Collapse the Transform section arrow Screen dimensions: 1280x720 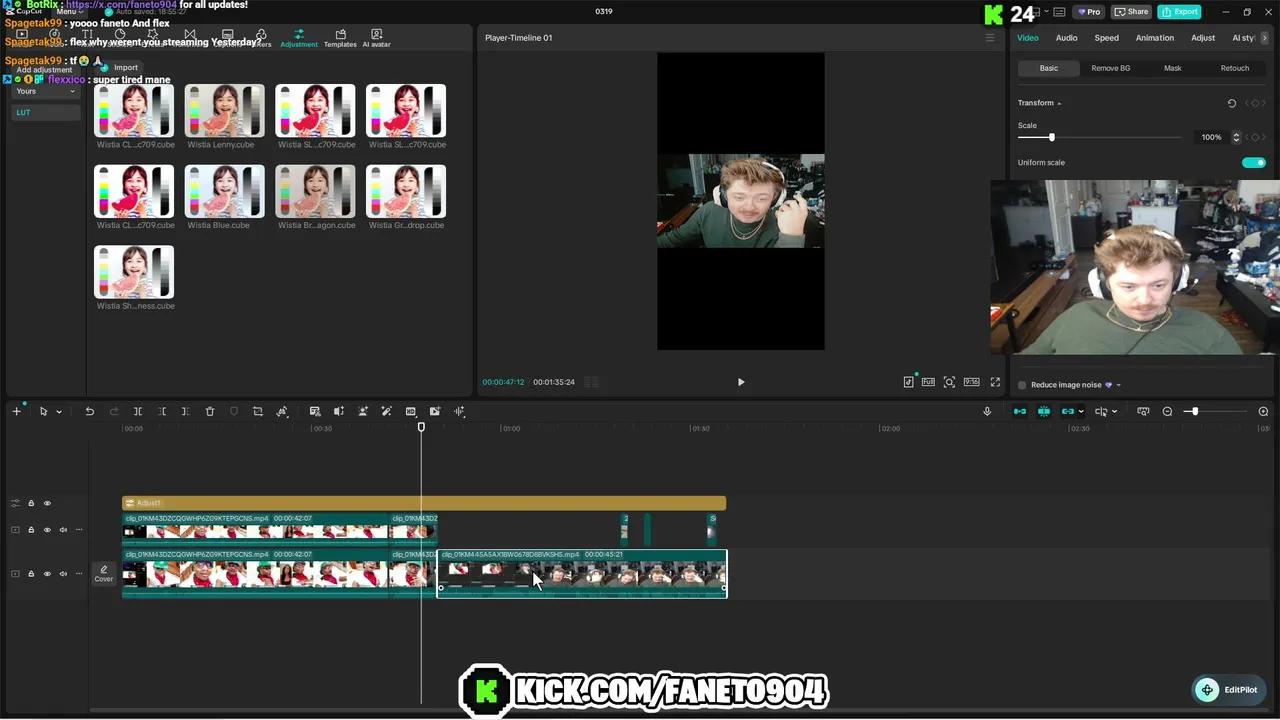click(1059, 103)
